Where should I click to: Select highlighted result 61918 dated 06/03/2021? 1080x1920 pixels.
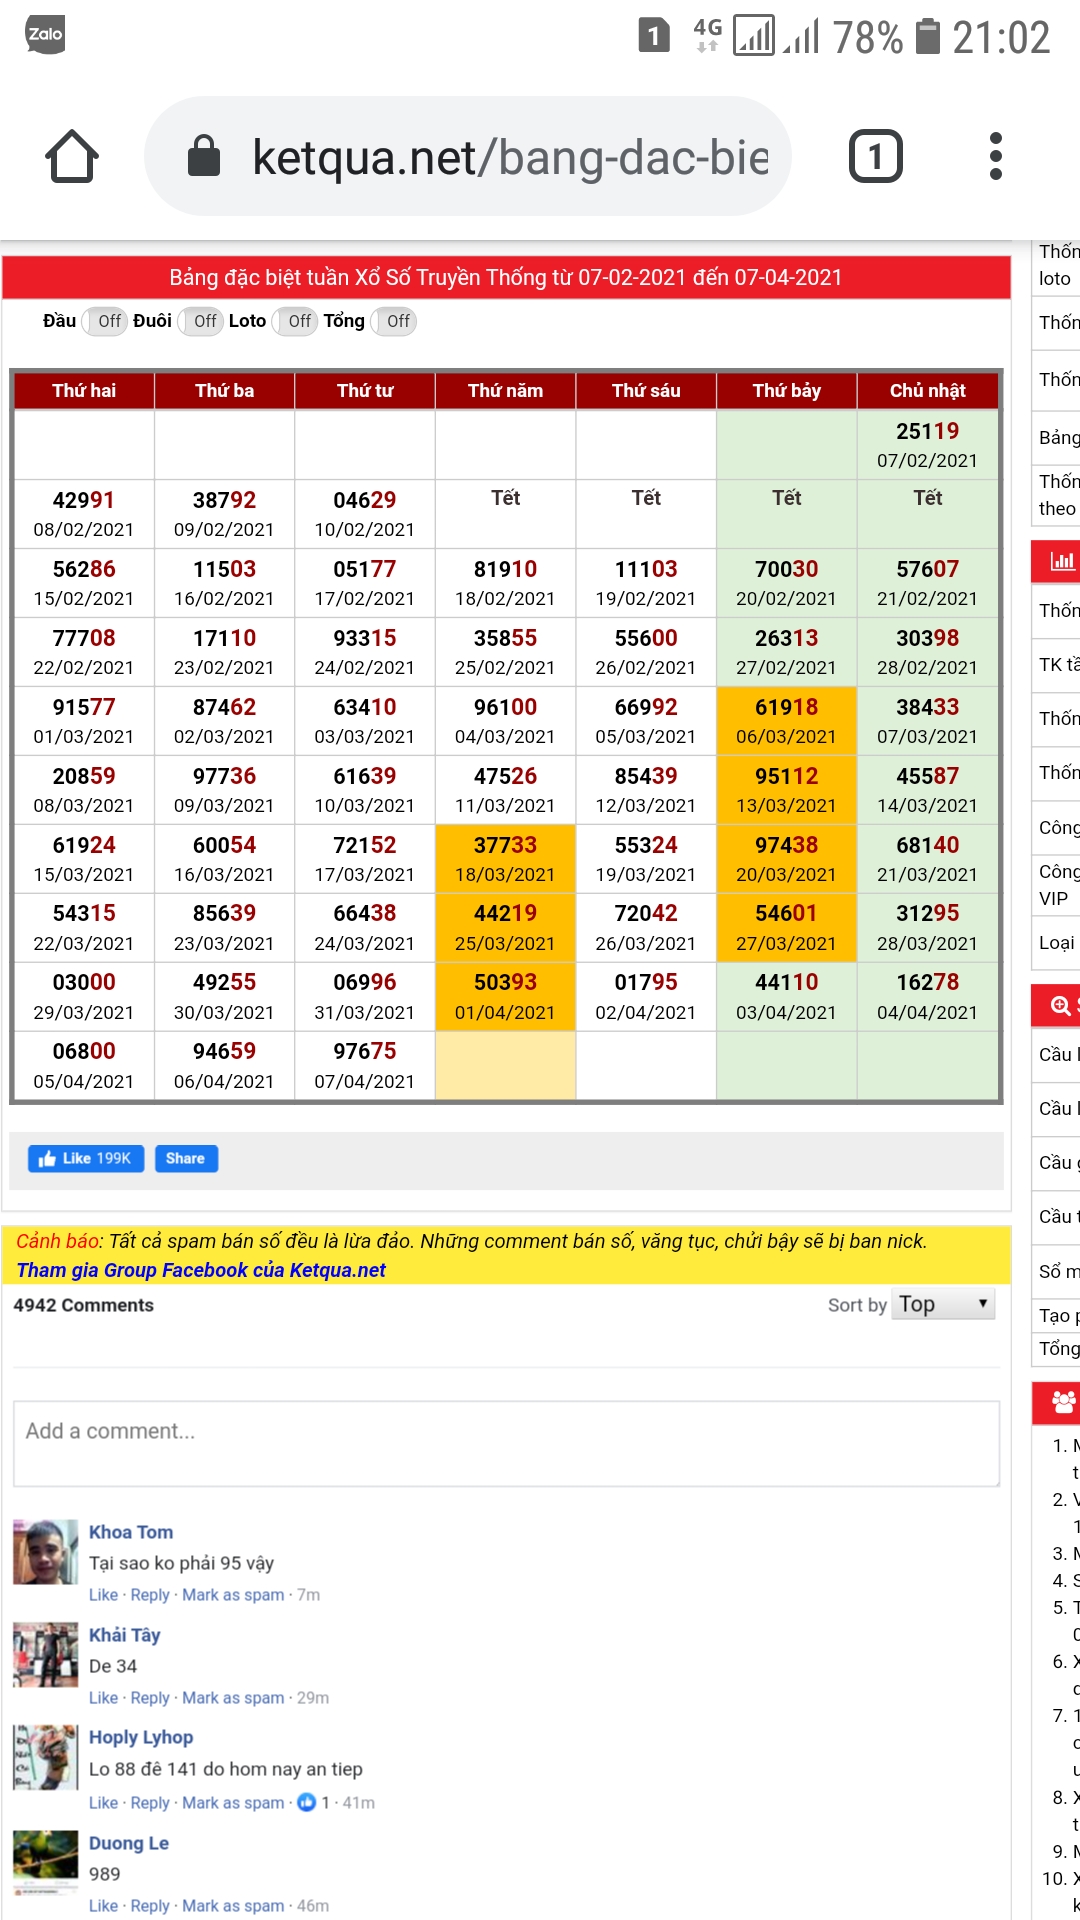pos(786,721)
